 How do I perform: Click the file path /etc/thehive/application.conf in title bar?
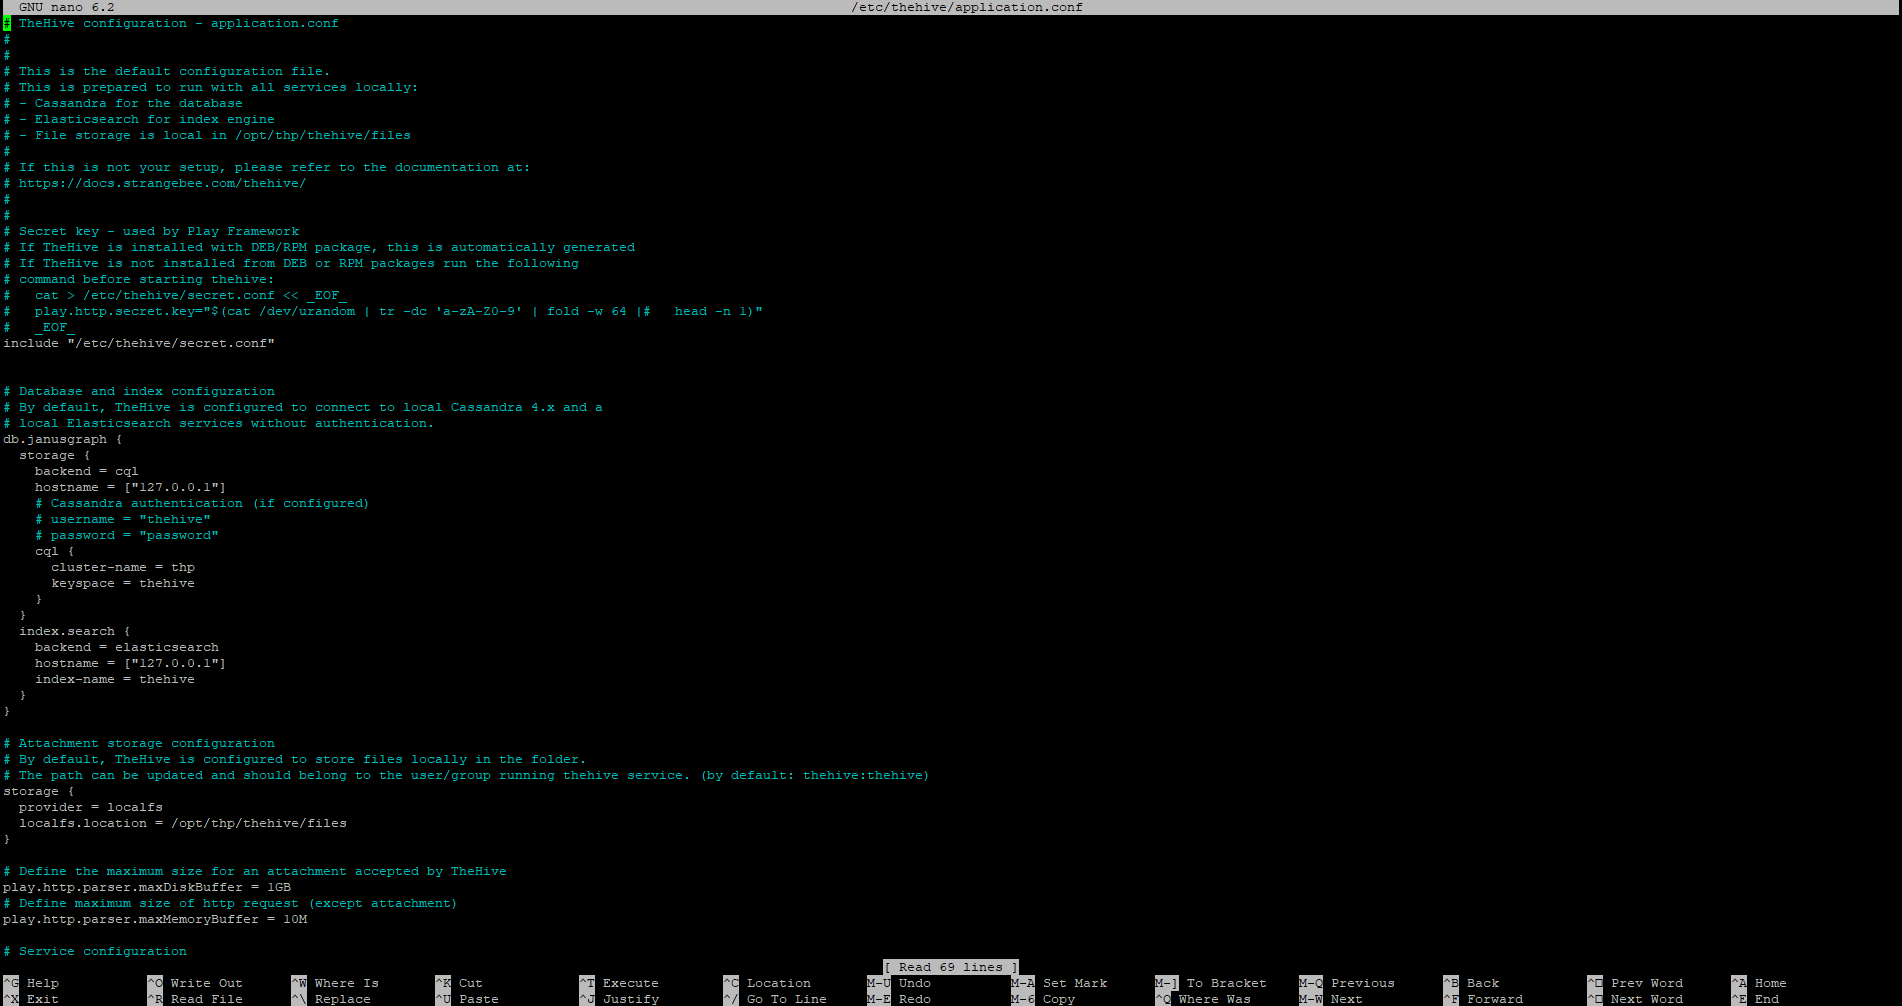coord(967,7)
